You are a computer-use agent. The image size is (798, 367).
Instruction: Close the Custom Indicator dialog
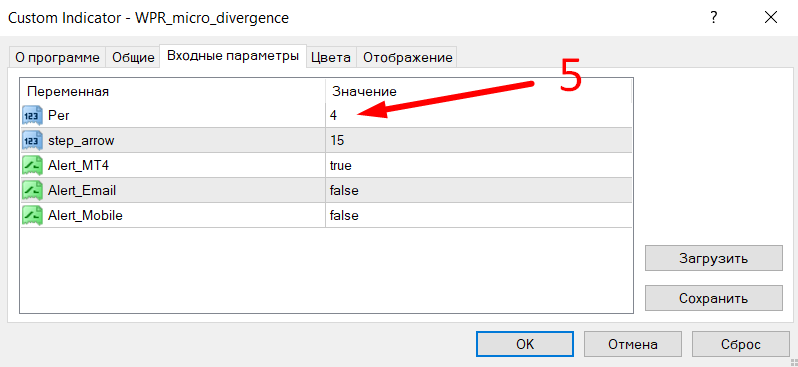point(771,18)
